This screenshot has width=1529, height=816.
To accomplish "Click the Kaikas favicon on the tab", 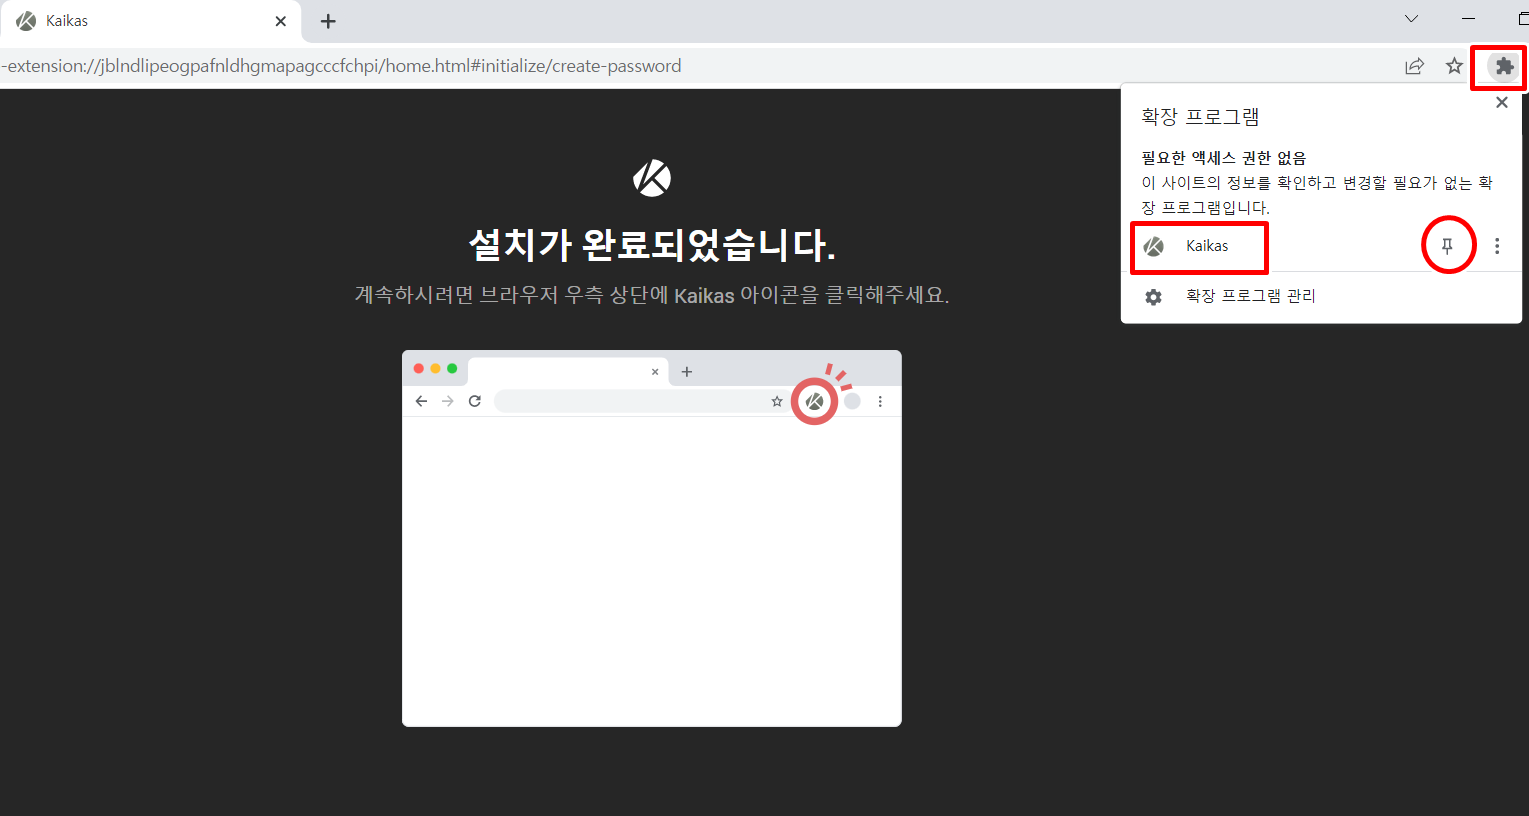I will (26, 21).
